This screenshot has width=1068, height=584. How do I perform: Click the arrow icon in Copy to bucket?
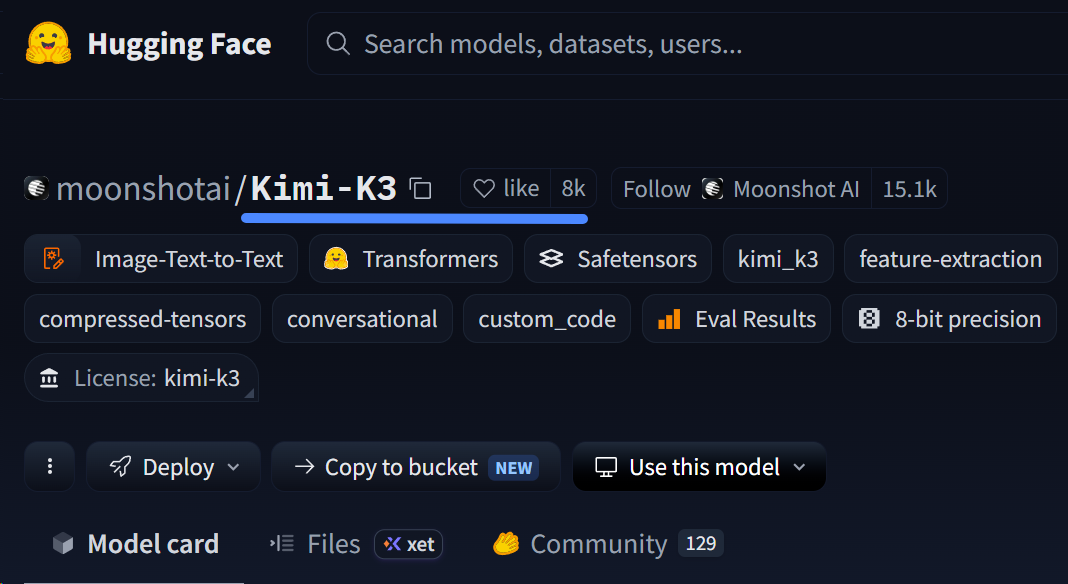coord(304,466)
